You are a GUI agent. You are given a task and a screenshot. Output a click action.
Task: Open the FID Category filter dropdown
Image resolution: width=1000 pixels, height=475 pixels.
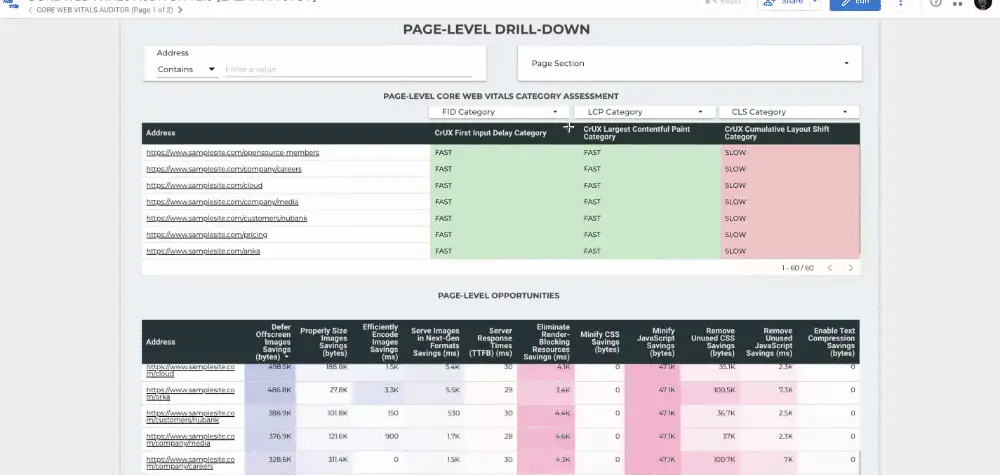(499, 112)
